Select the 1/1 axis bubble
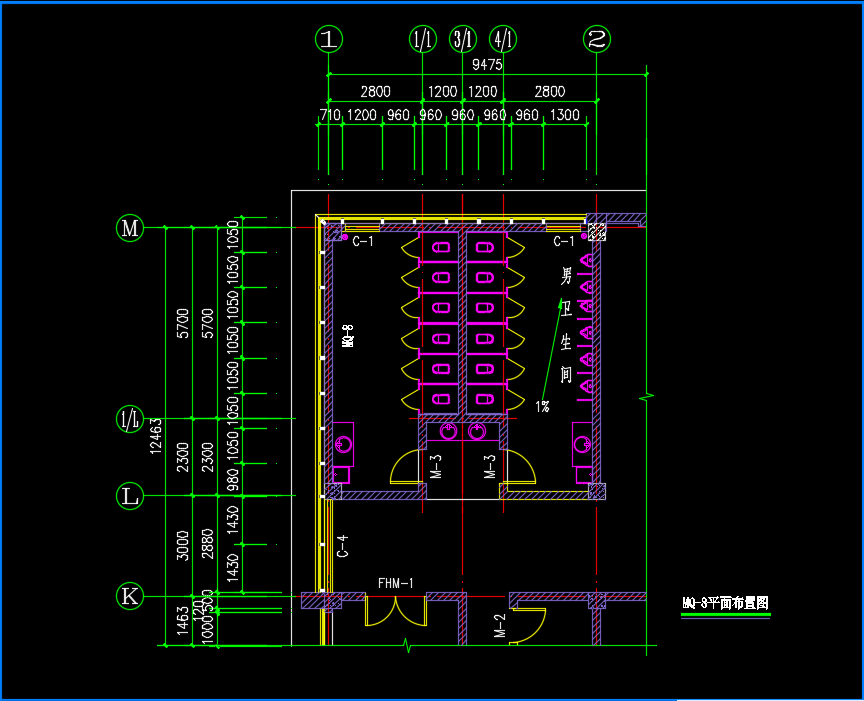 tap(423, 39)
